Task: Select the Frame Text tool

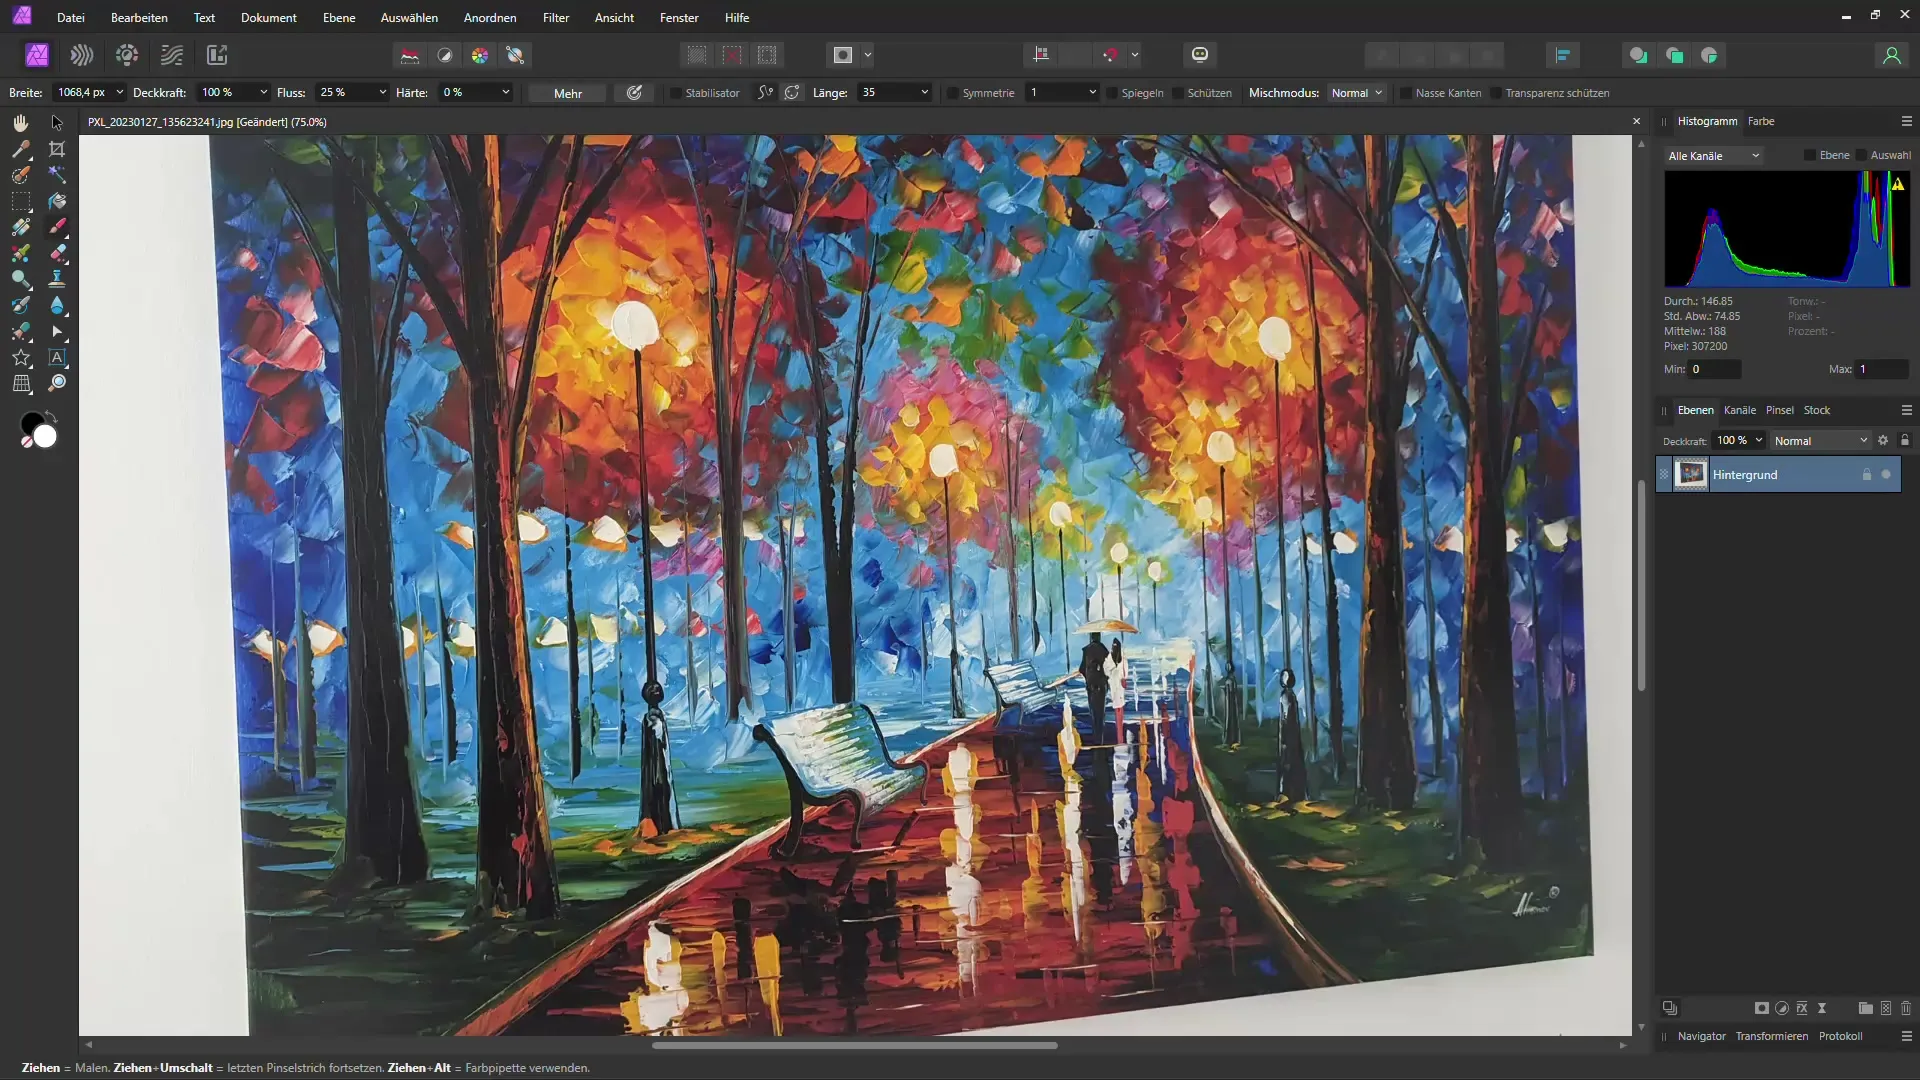Action: pos(57,357)
